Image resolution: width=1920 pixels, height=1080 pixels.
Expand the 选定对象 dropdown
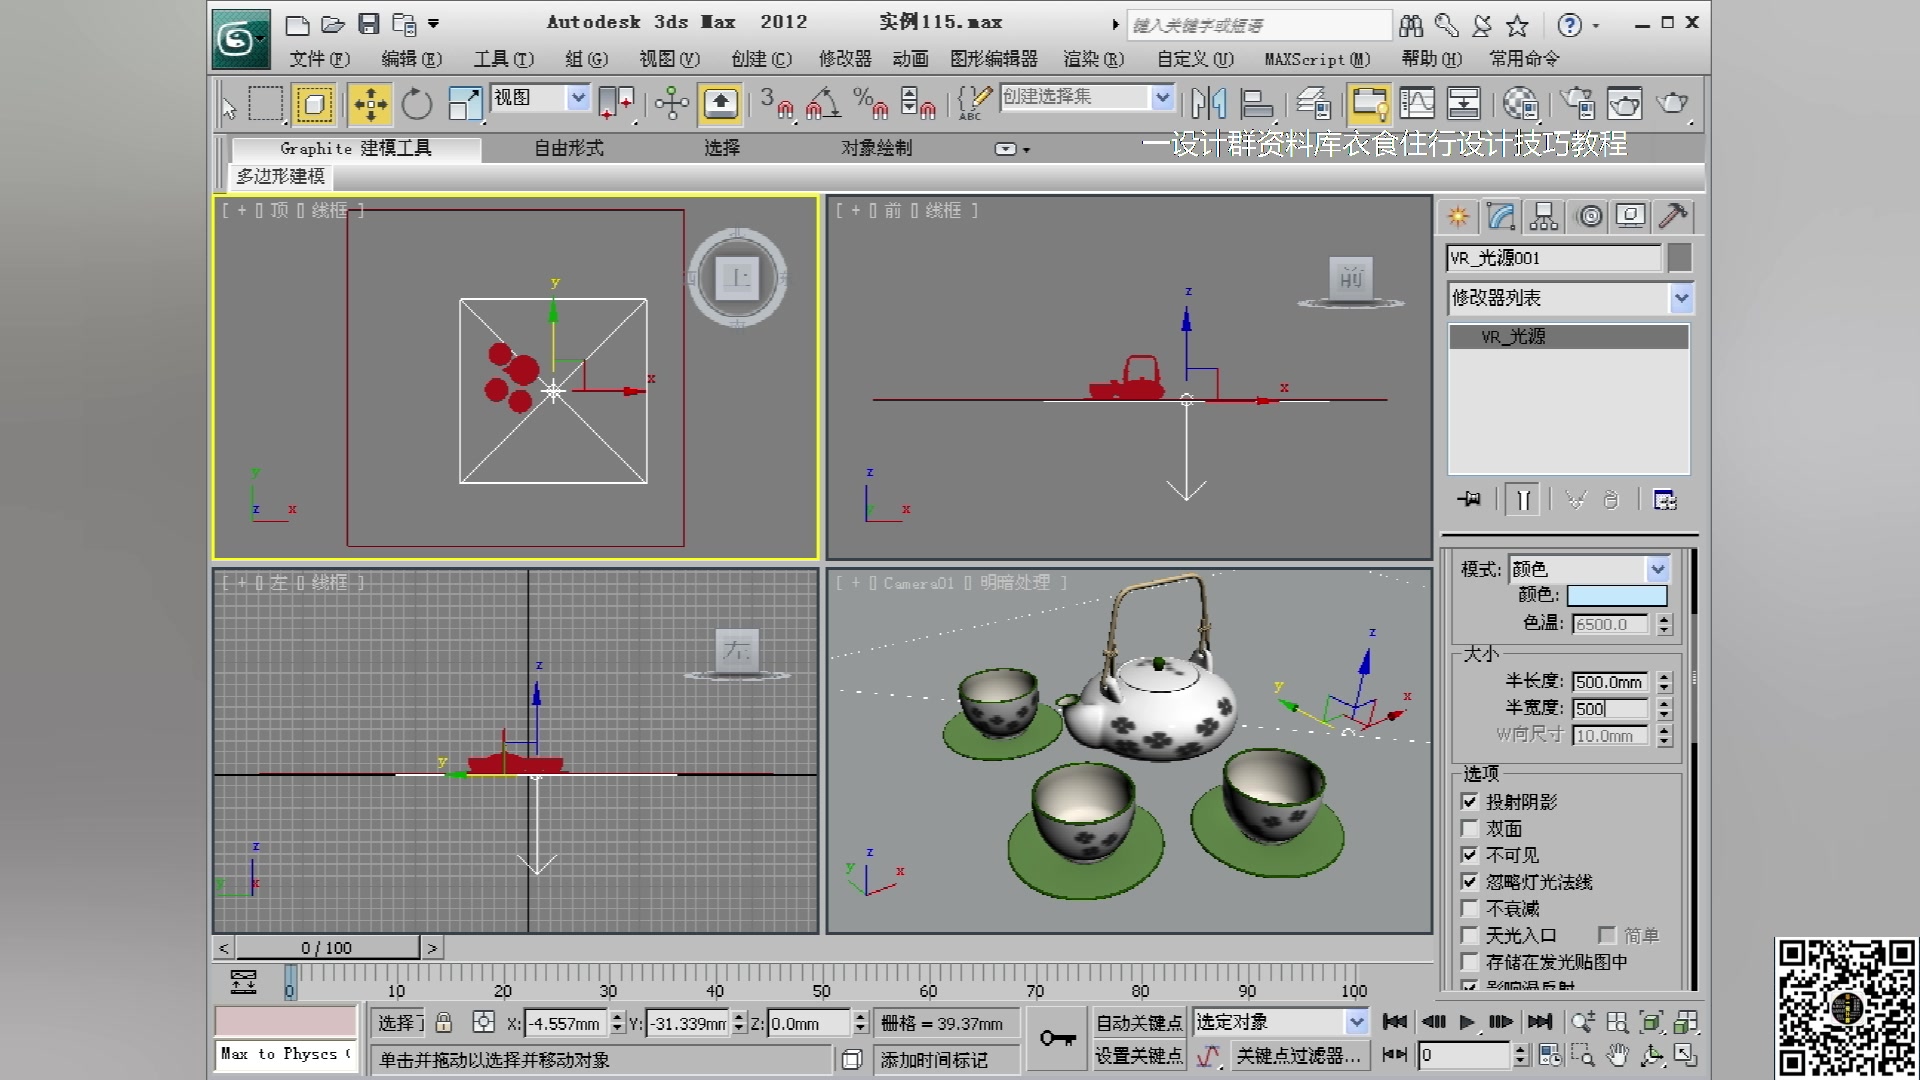click(x=1355, y=1022)
